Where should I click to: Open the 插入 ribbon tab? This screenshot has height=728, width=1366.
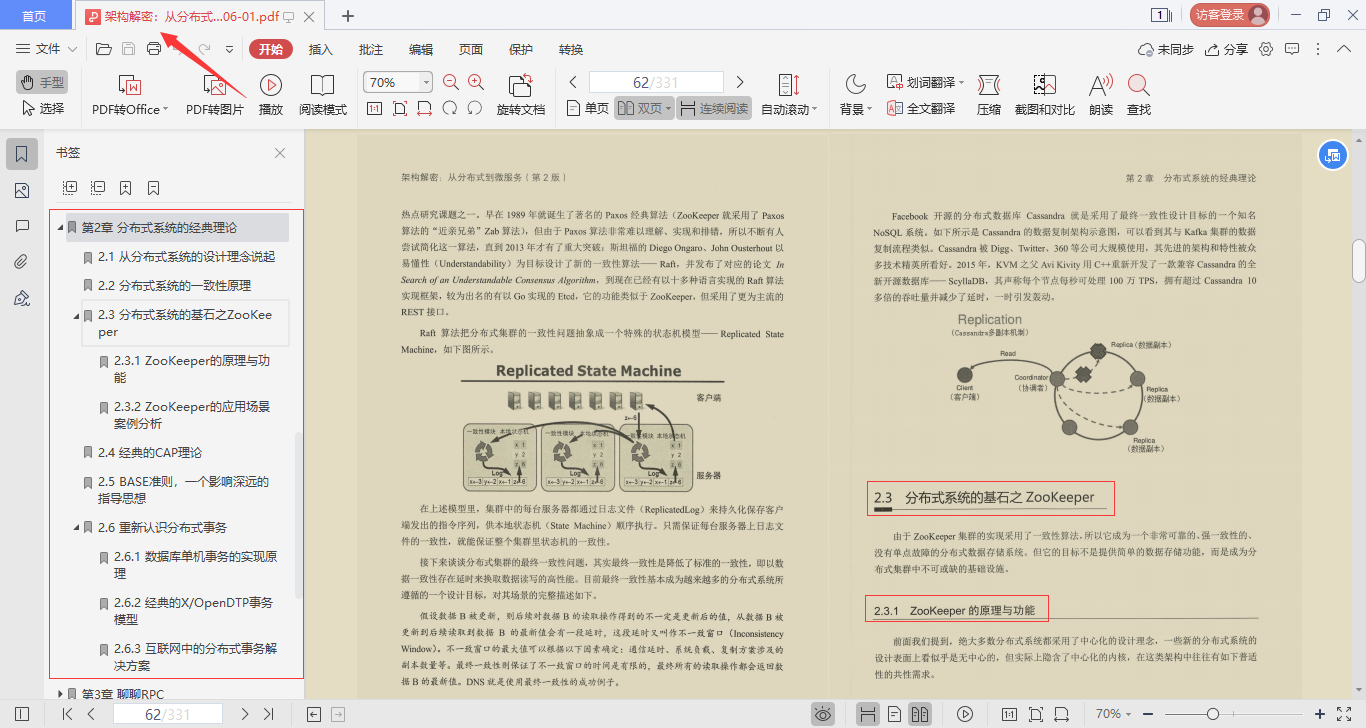coord(321,49)
